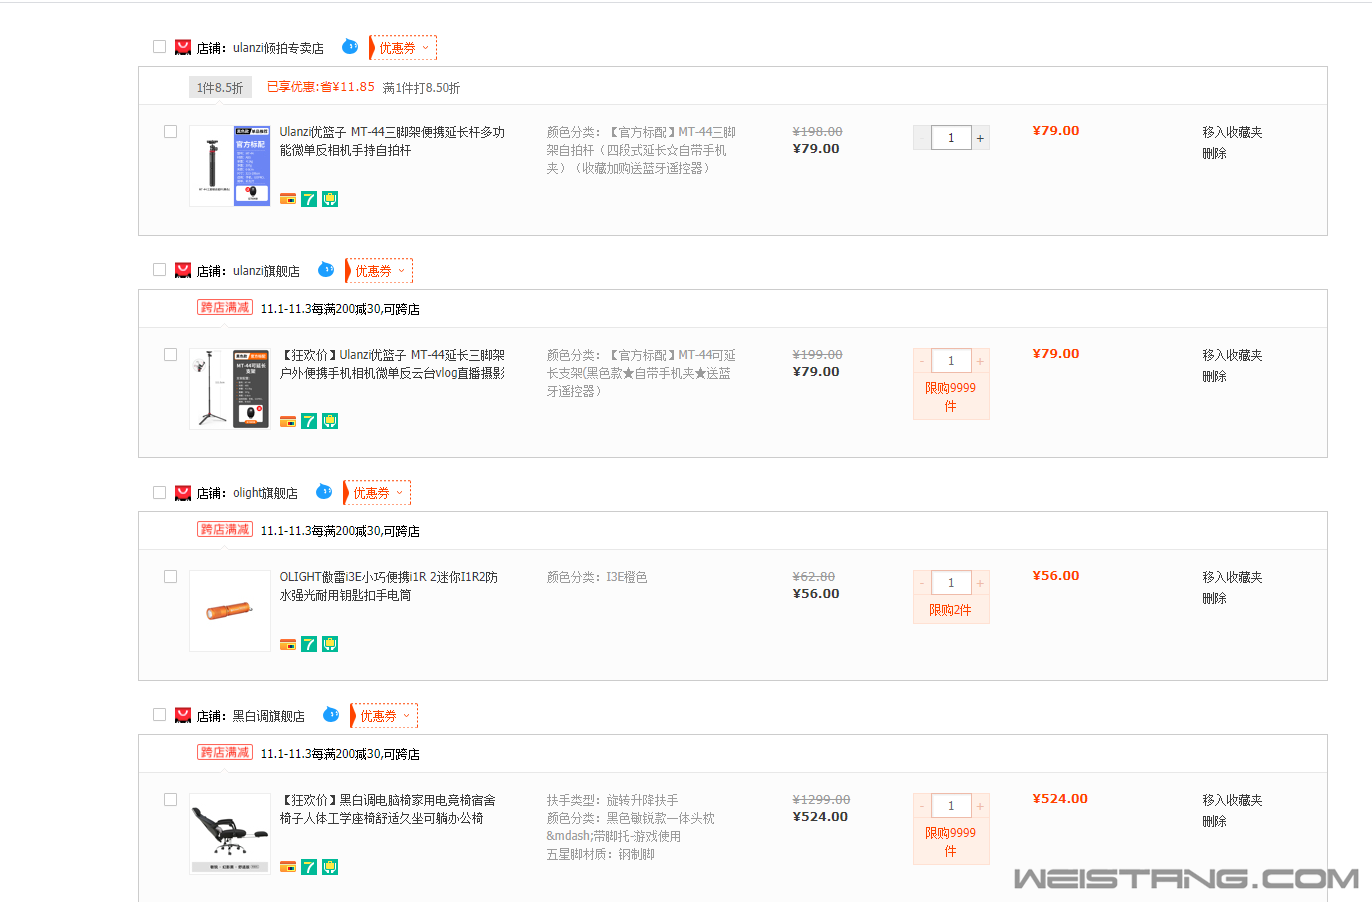Viewport: 1372px width, 902px height.
Task: Move 黑白调 chair to favorites
Action: [1232, 800]
